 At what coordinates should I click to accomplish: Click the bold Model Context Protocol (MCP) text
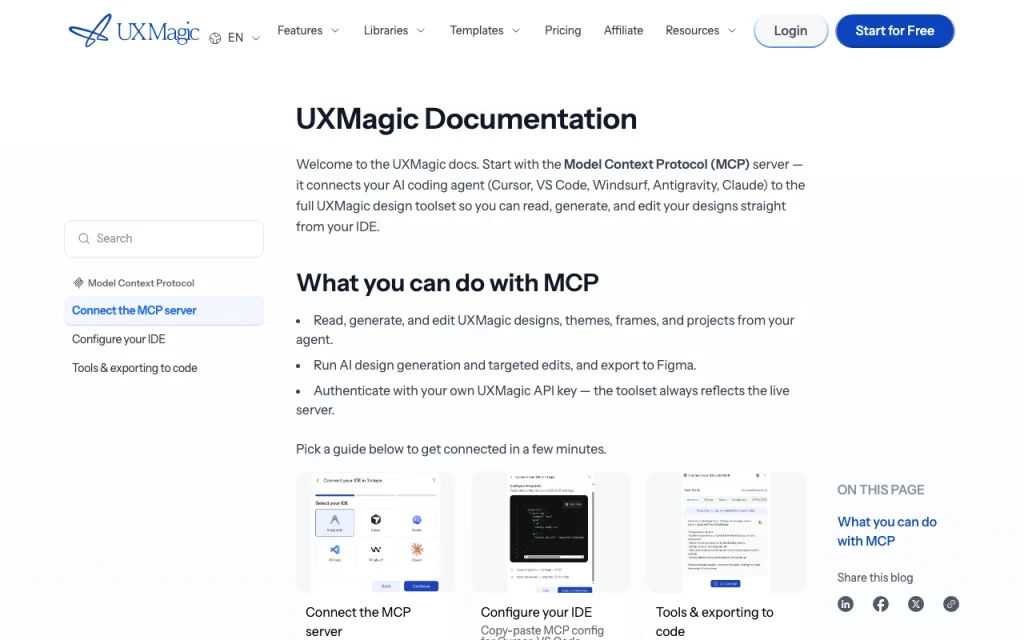tap(656, 164)
